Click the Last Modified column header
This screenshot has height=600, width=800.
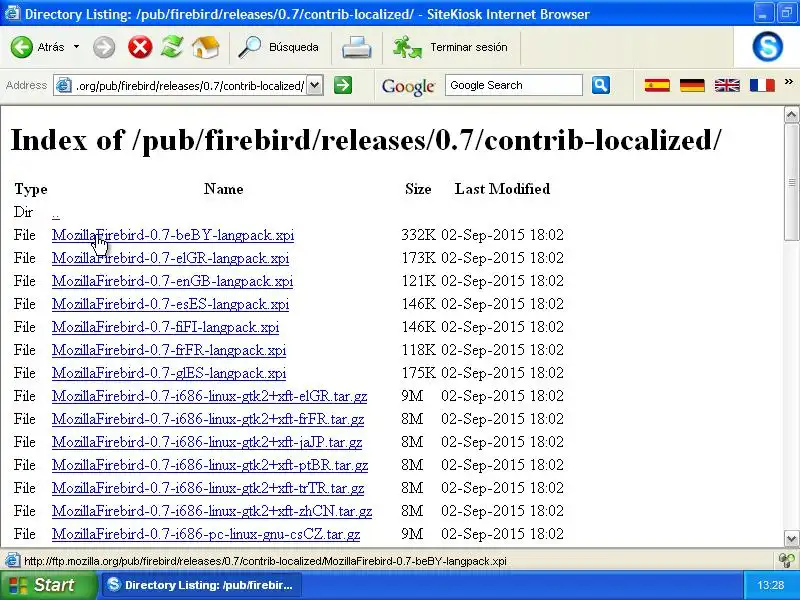click(503, 189)
